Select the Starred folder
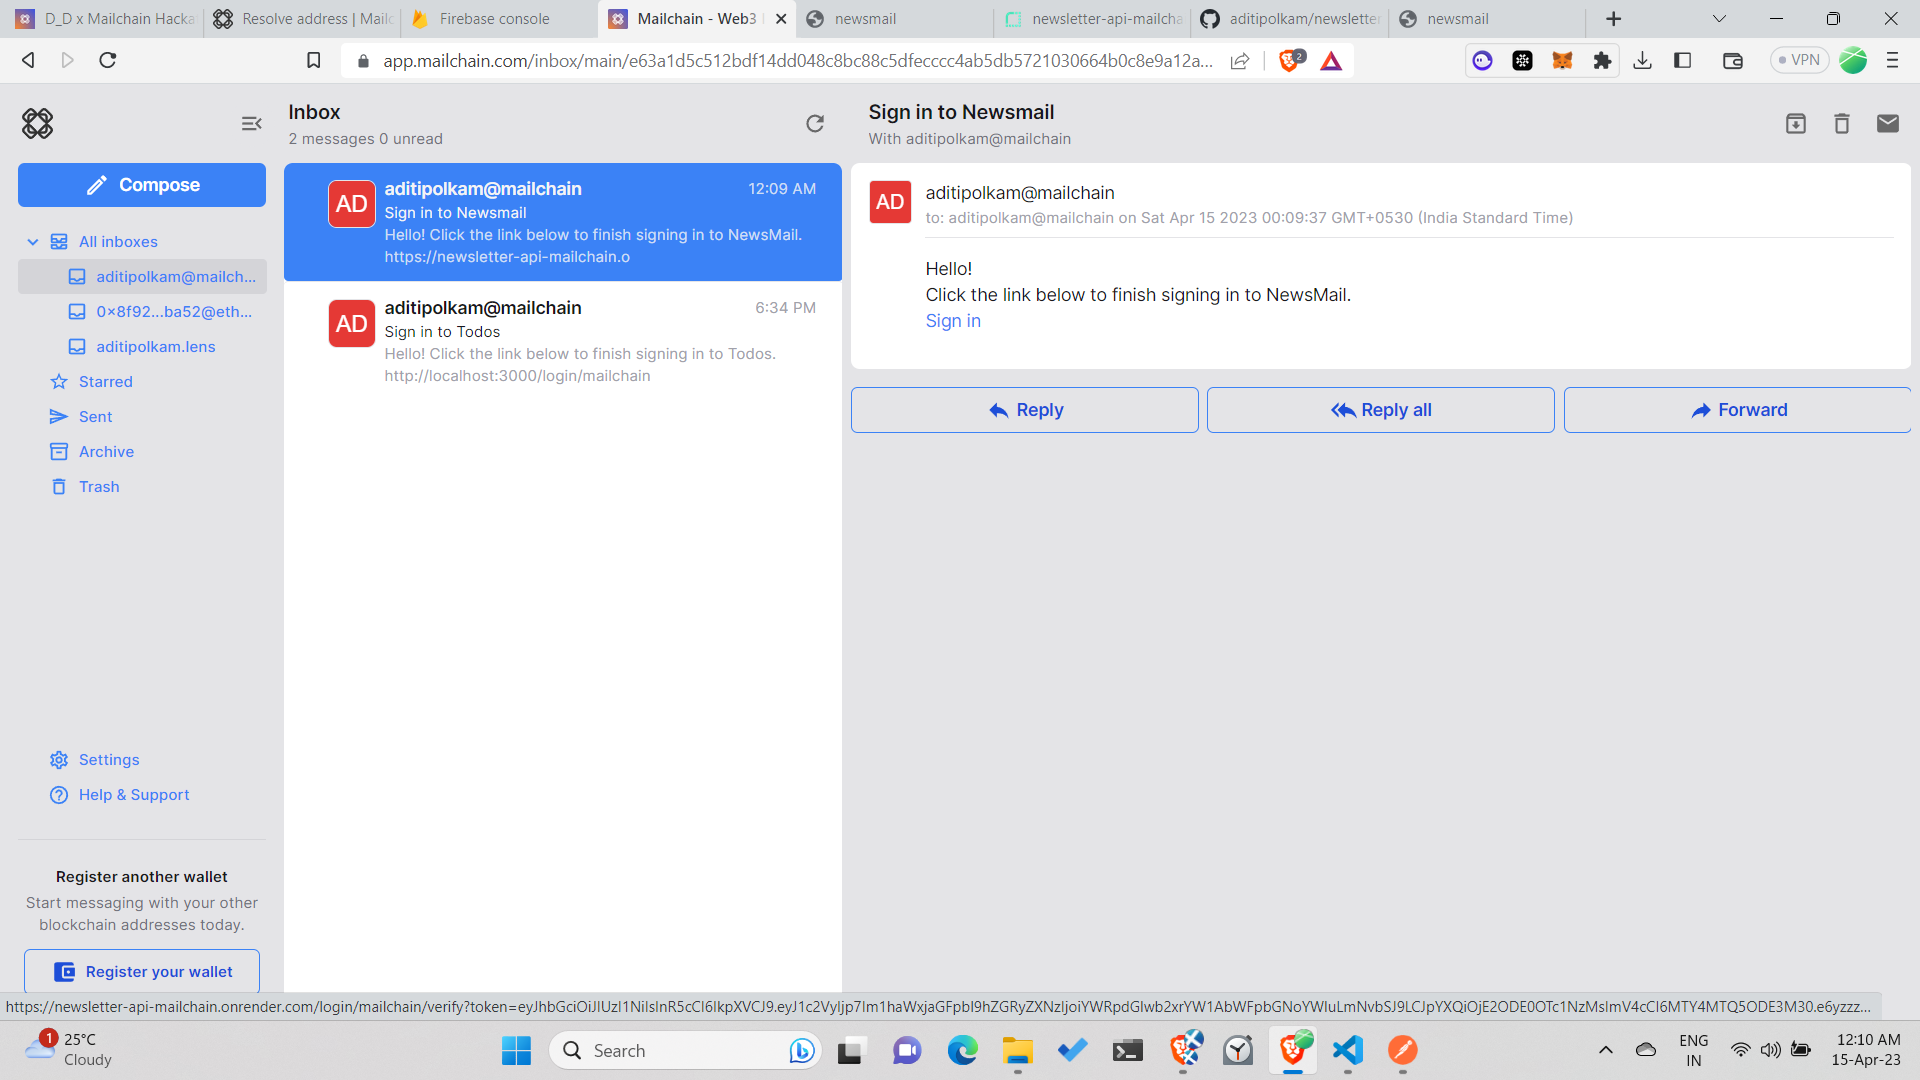Image resolution: width=1920 pixels, height=1080 pixels. point(105,381)
